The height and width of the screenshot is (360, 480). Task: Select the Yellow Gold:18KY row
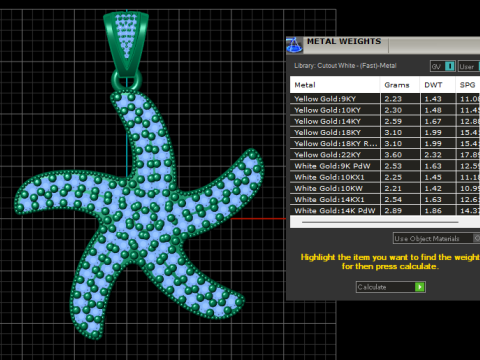[x=385, y=132]
